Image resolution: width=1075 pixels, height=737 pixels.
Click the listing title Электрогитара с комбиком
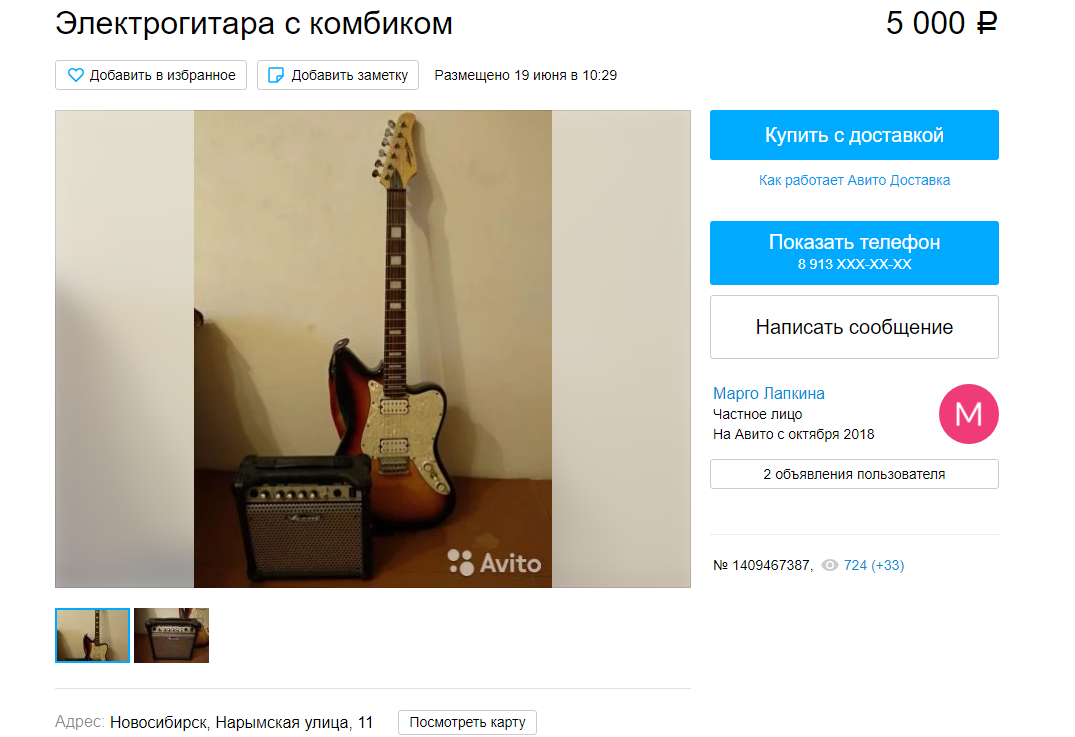click(x=254, y=24)
